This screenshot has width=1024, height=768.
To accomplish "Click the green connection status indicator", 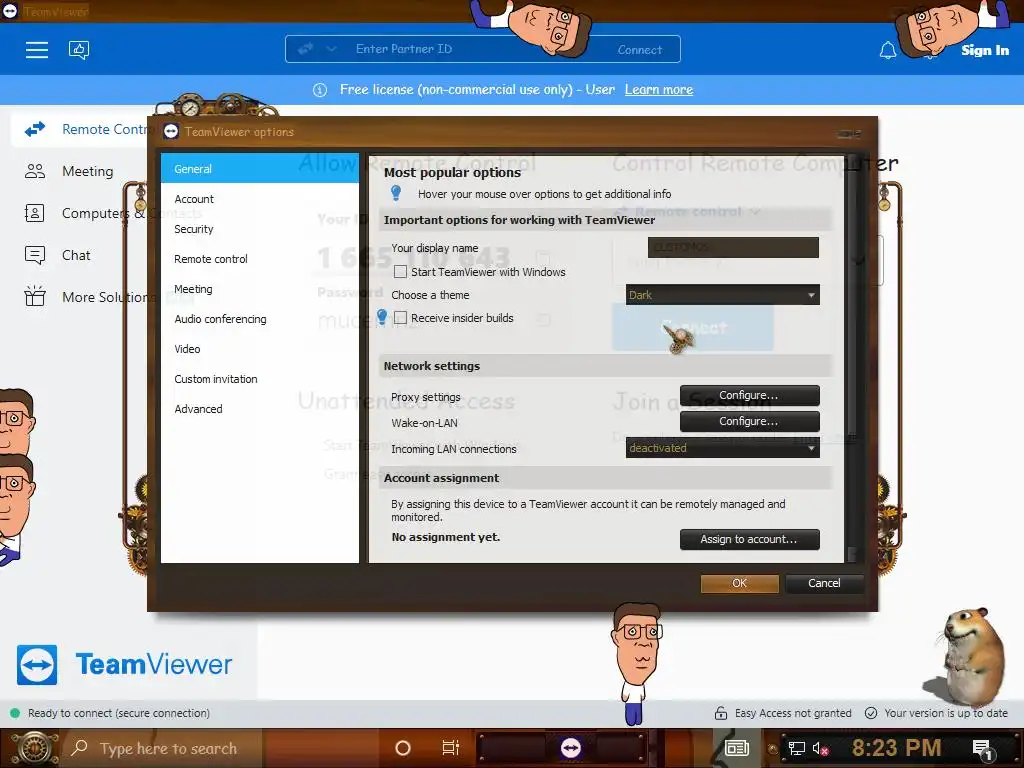I will (15, 713).
